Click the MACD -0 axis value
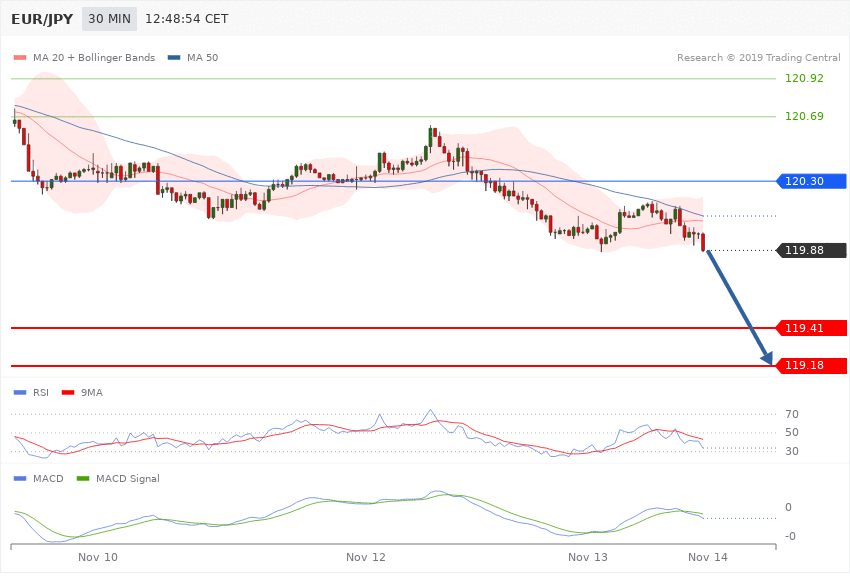The height and width of the screenshot is (576, 850). tap(790, 536)
